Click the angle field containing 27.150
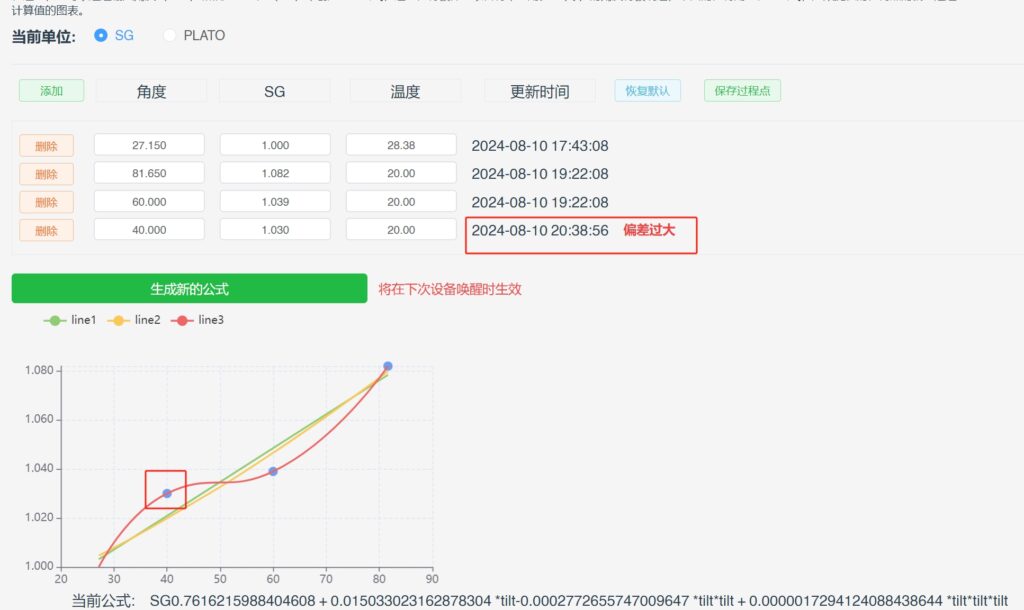Viewport: 1024px width, 610px height. tap(149, 145)
